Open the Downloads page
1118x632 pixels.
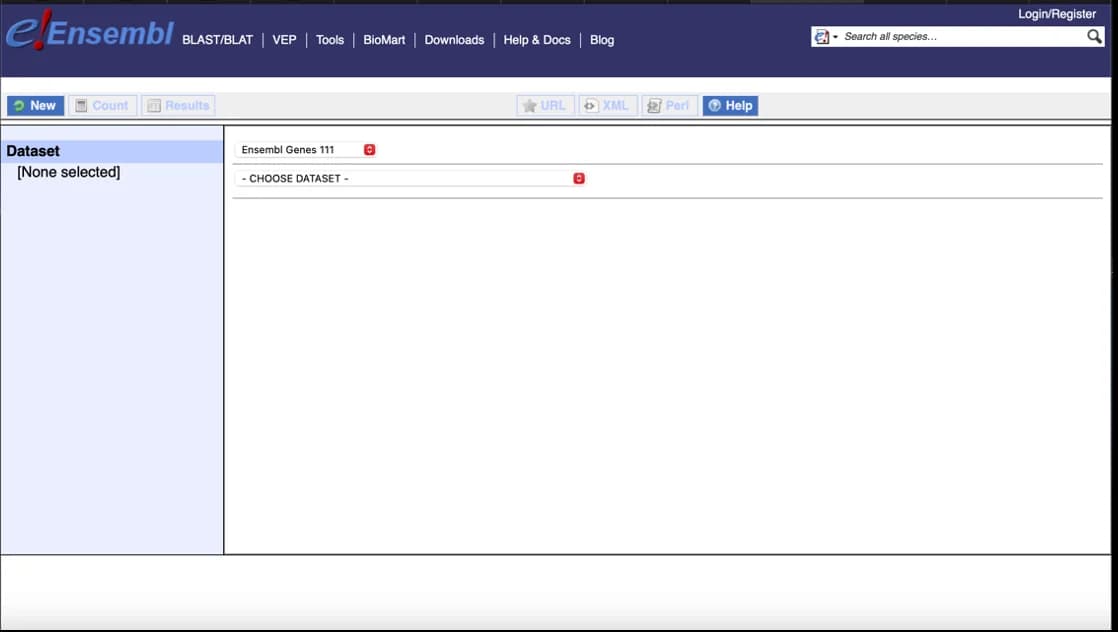454,40
